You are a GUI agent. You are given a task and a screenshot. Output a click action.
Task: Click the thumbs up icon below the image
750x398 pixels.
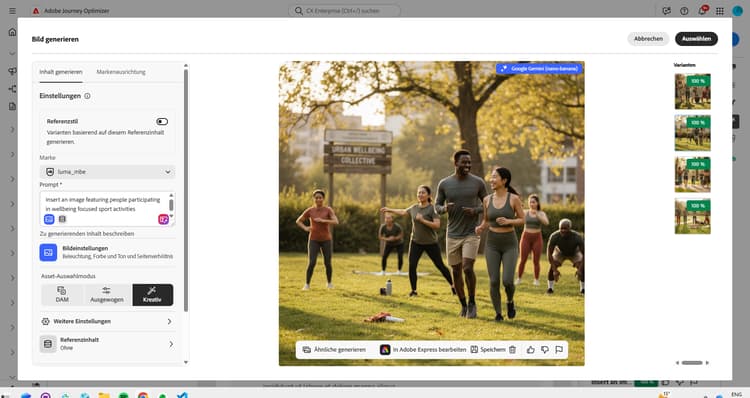pos(530,350)
